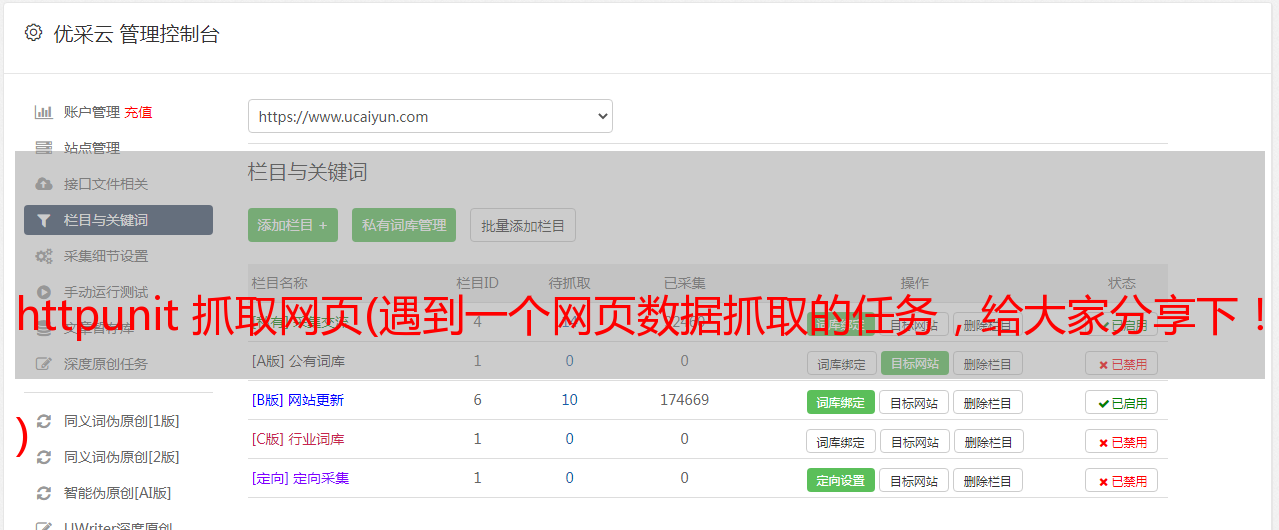Image resolution: width=1279 pixels, height=530 pixels.
Task: Click the [定向] 定向采集 column name
Action: (300, 478)
